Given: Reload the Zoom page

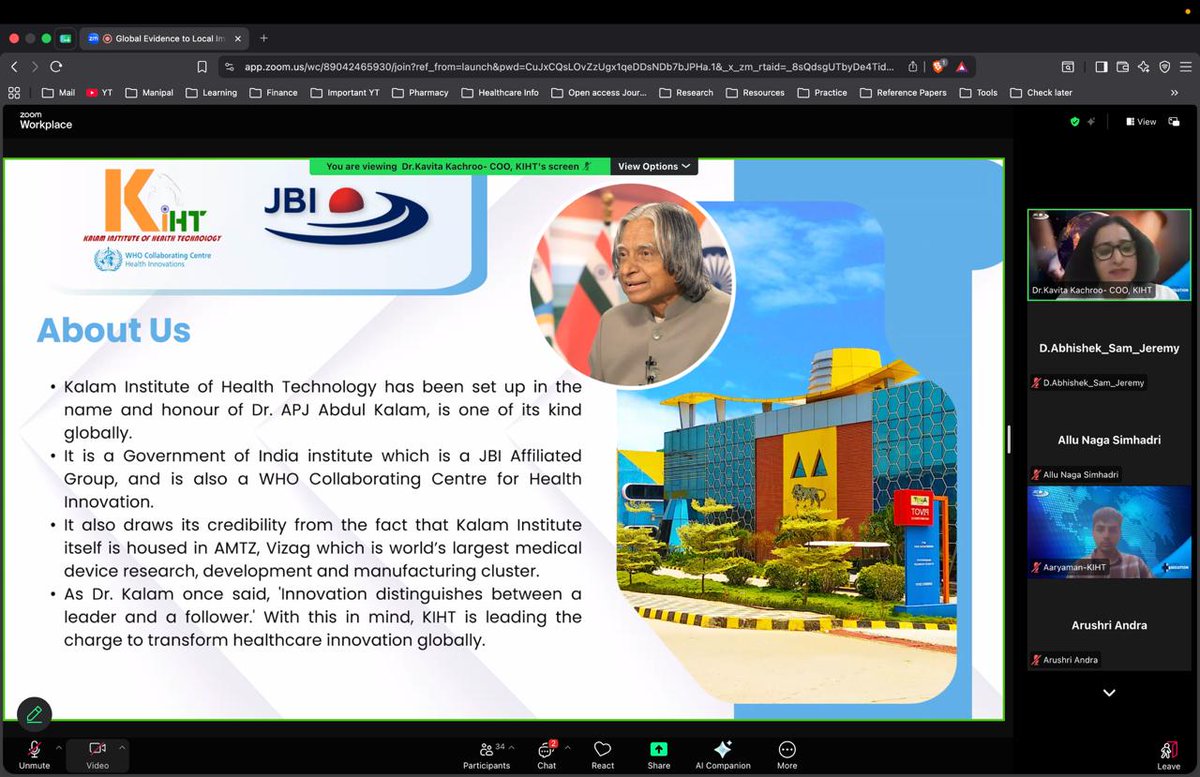Looking at the screenshot, I should click(x=56, y=66).
